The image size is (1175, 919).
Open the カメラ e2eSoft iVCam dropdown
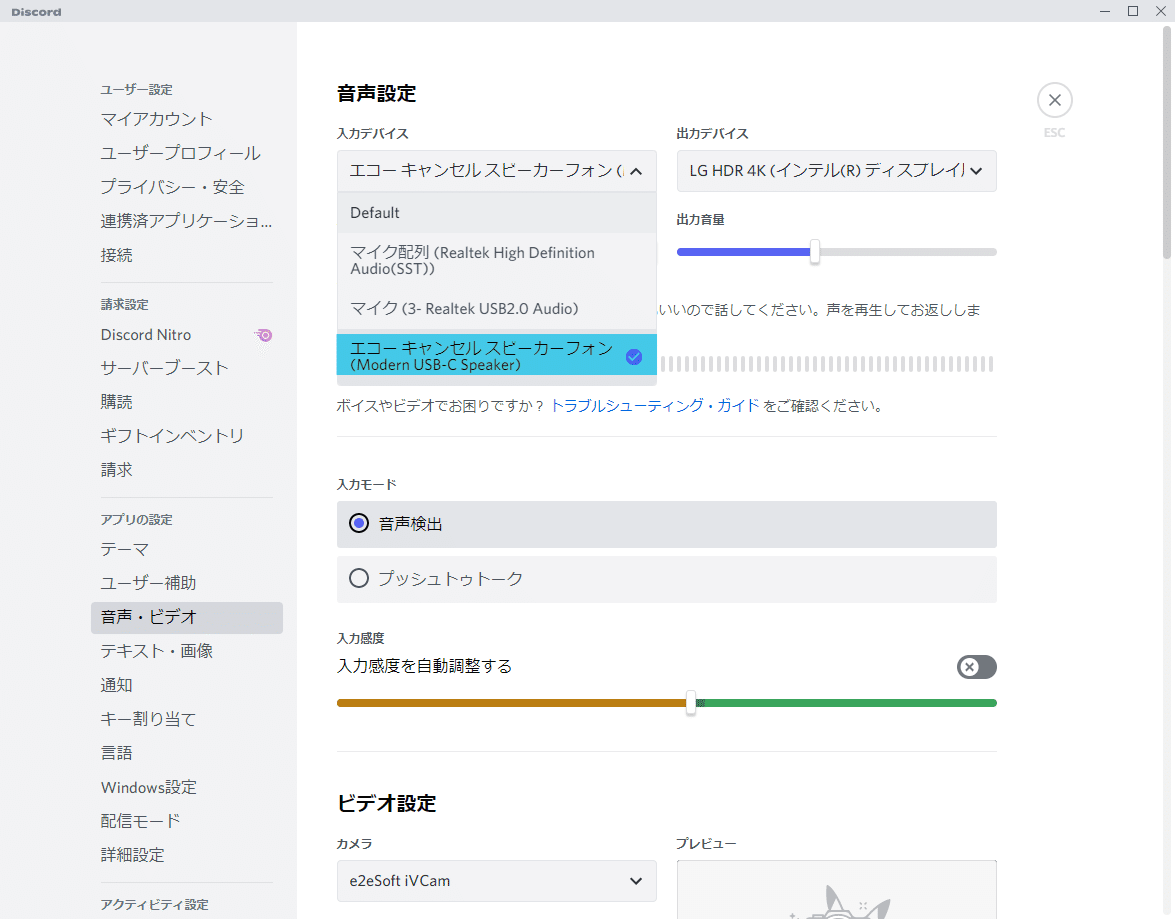497,881
